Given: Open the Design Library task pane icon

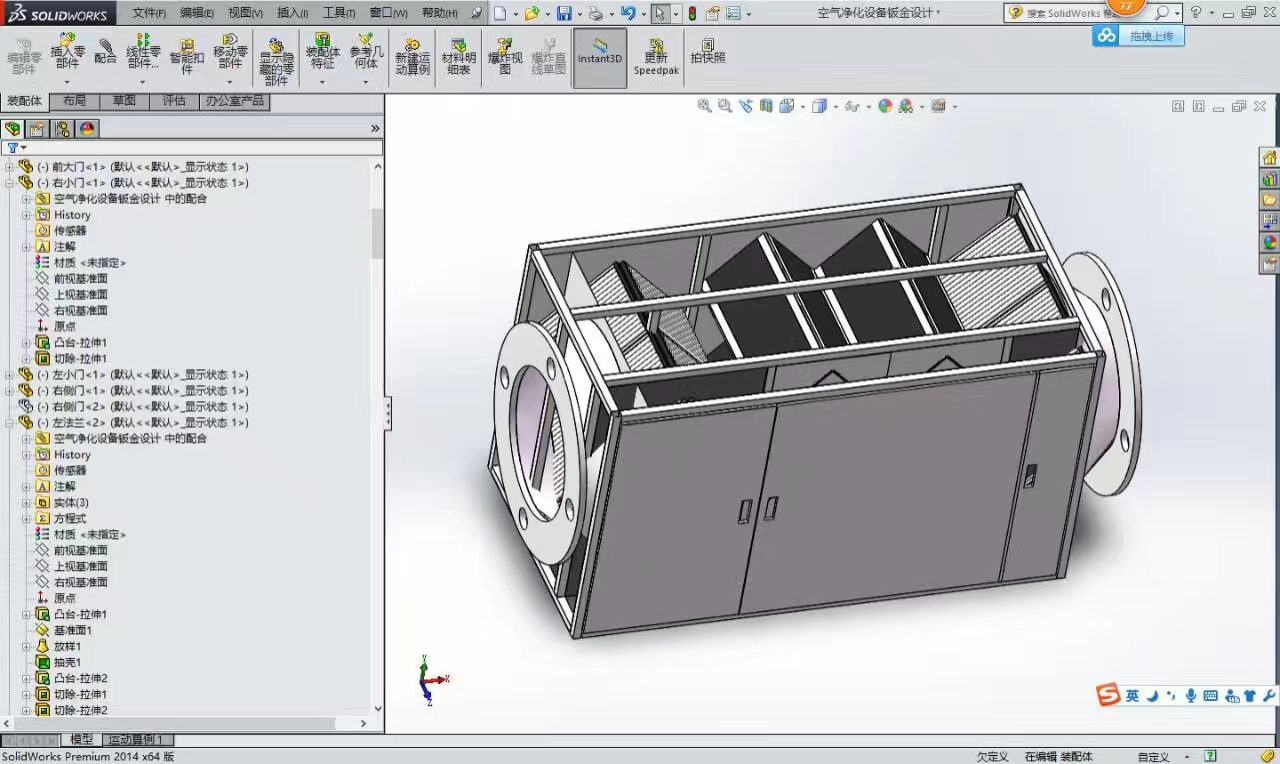Looking at the screenshot, I should tap(1269, 179).
